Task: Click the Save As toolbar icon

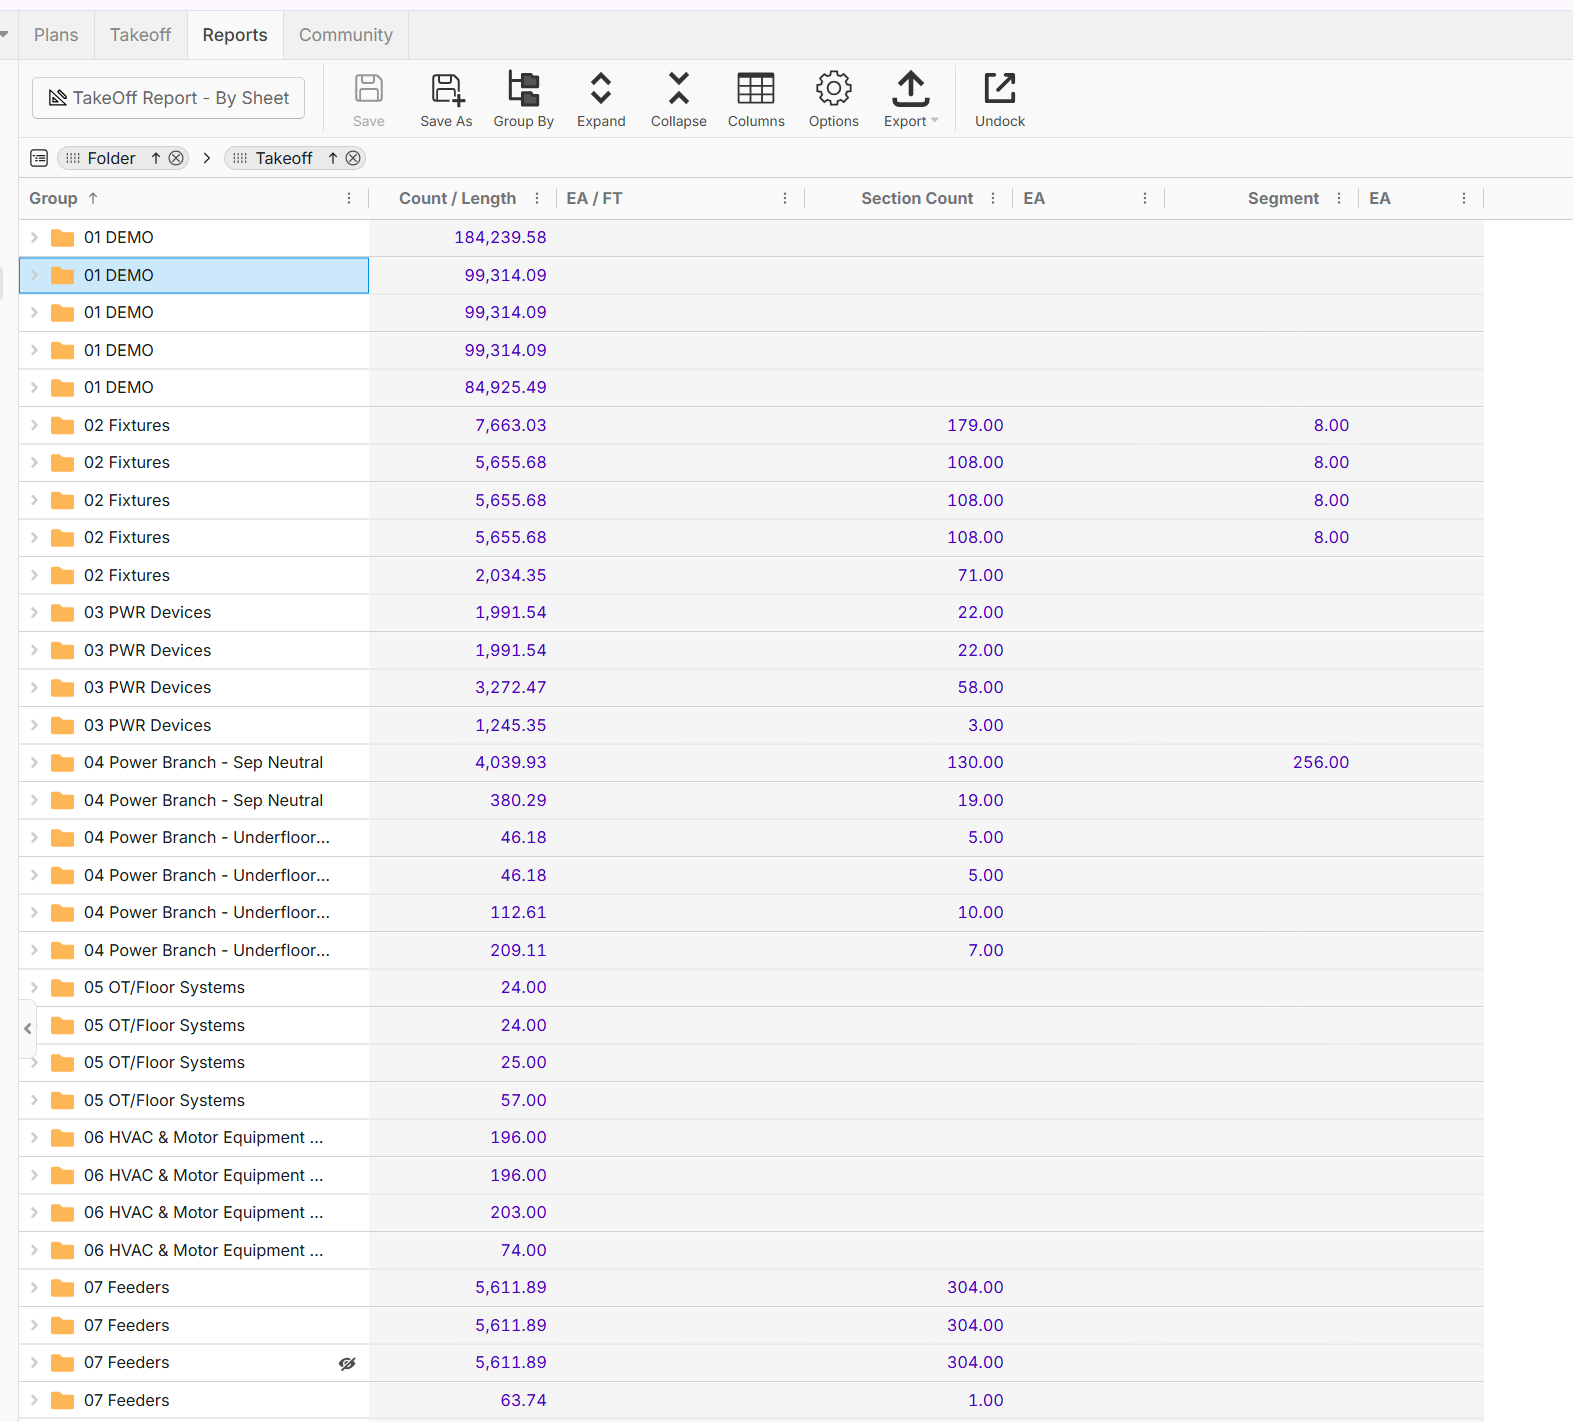Action: click(x=446, y=99)
